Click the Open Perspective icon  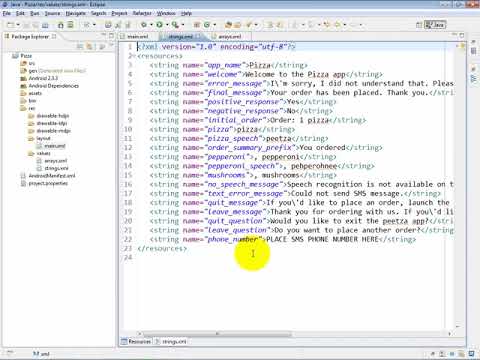[419, 25]
